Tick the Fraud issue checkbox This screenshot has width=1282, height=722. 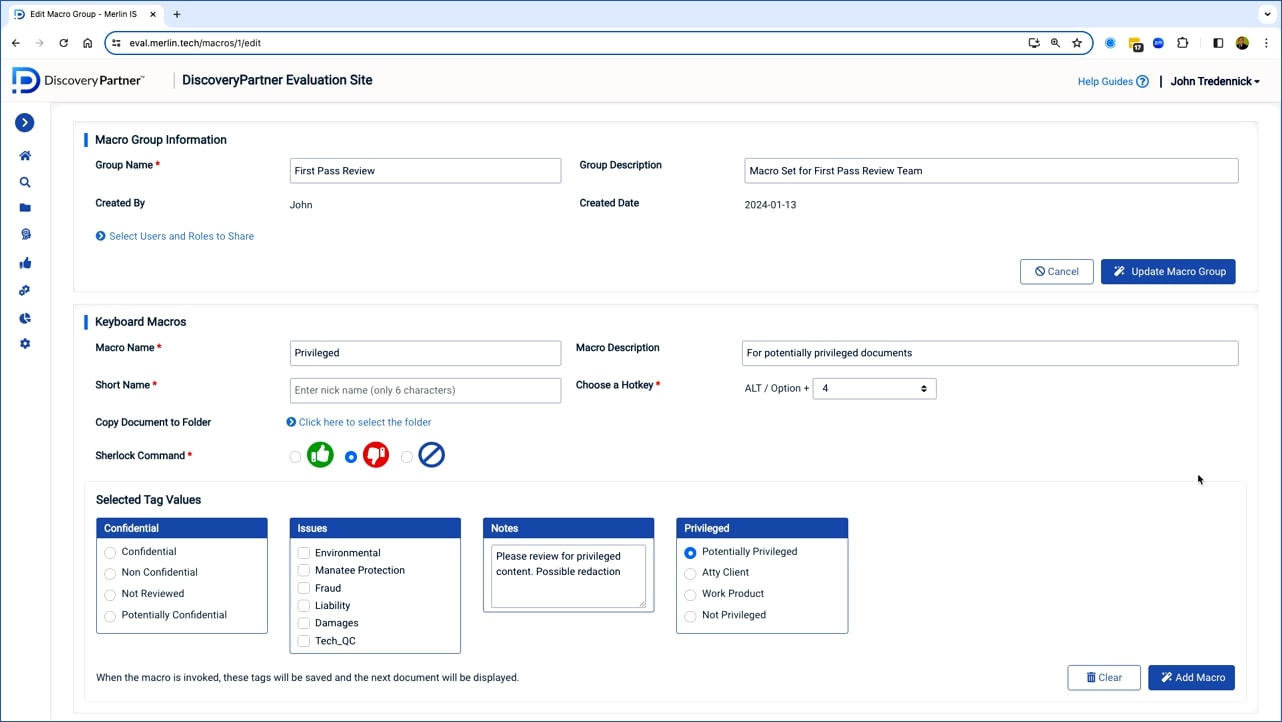point(304,588)
